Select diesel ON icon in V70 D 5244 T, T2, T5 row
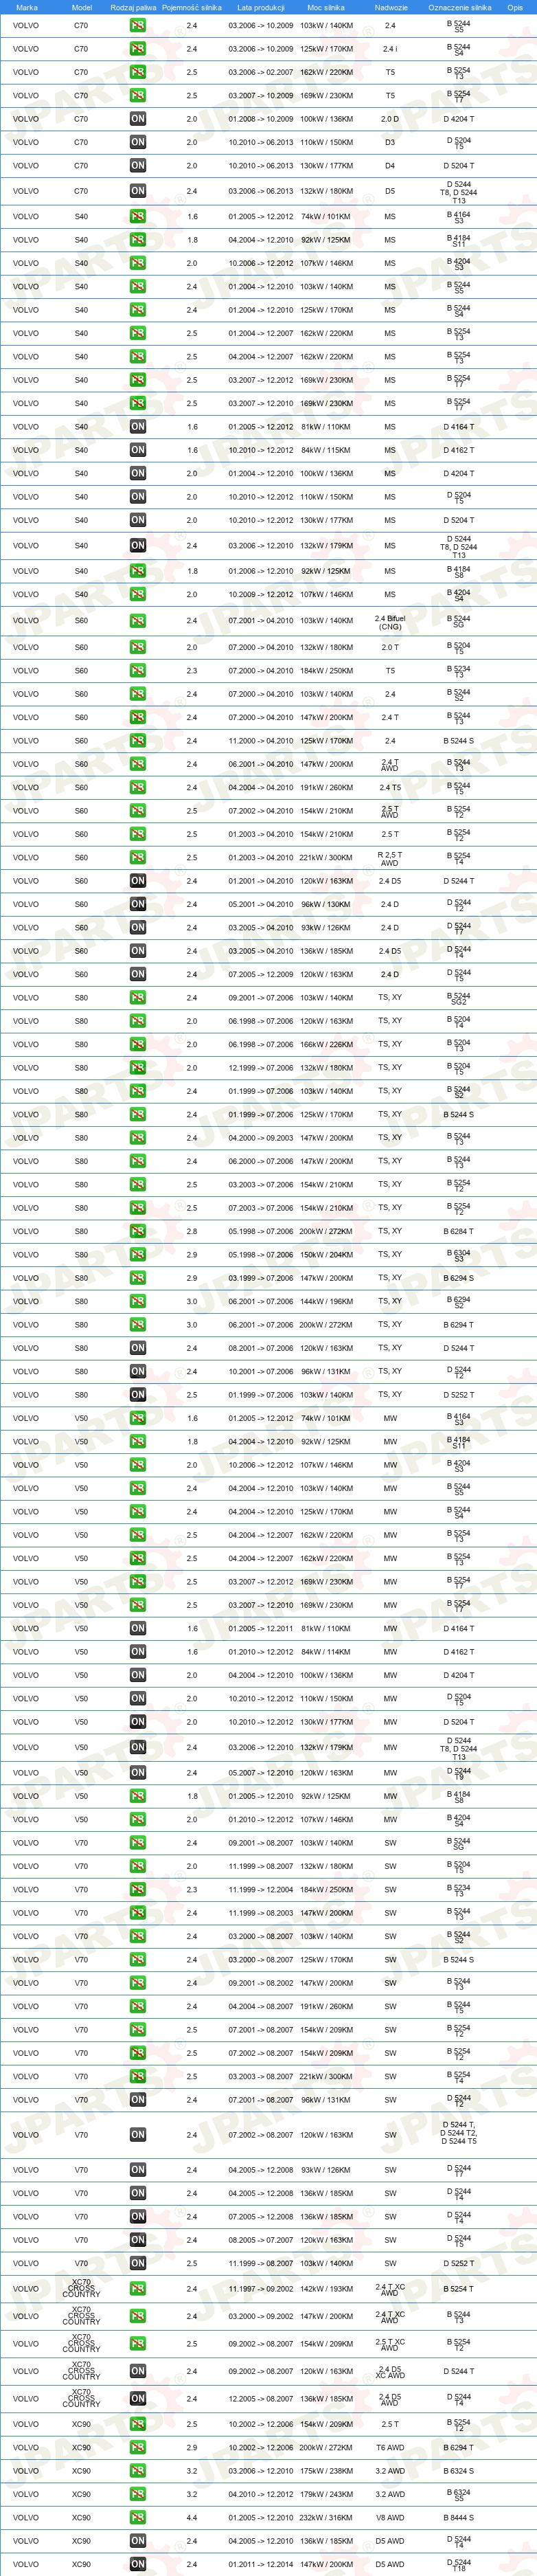 [138, 2135]
